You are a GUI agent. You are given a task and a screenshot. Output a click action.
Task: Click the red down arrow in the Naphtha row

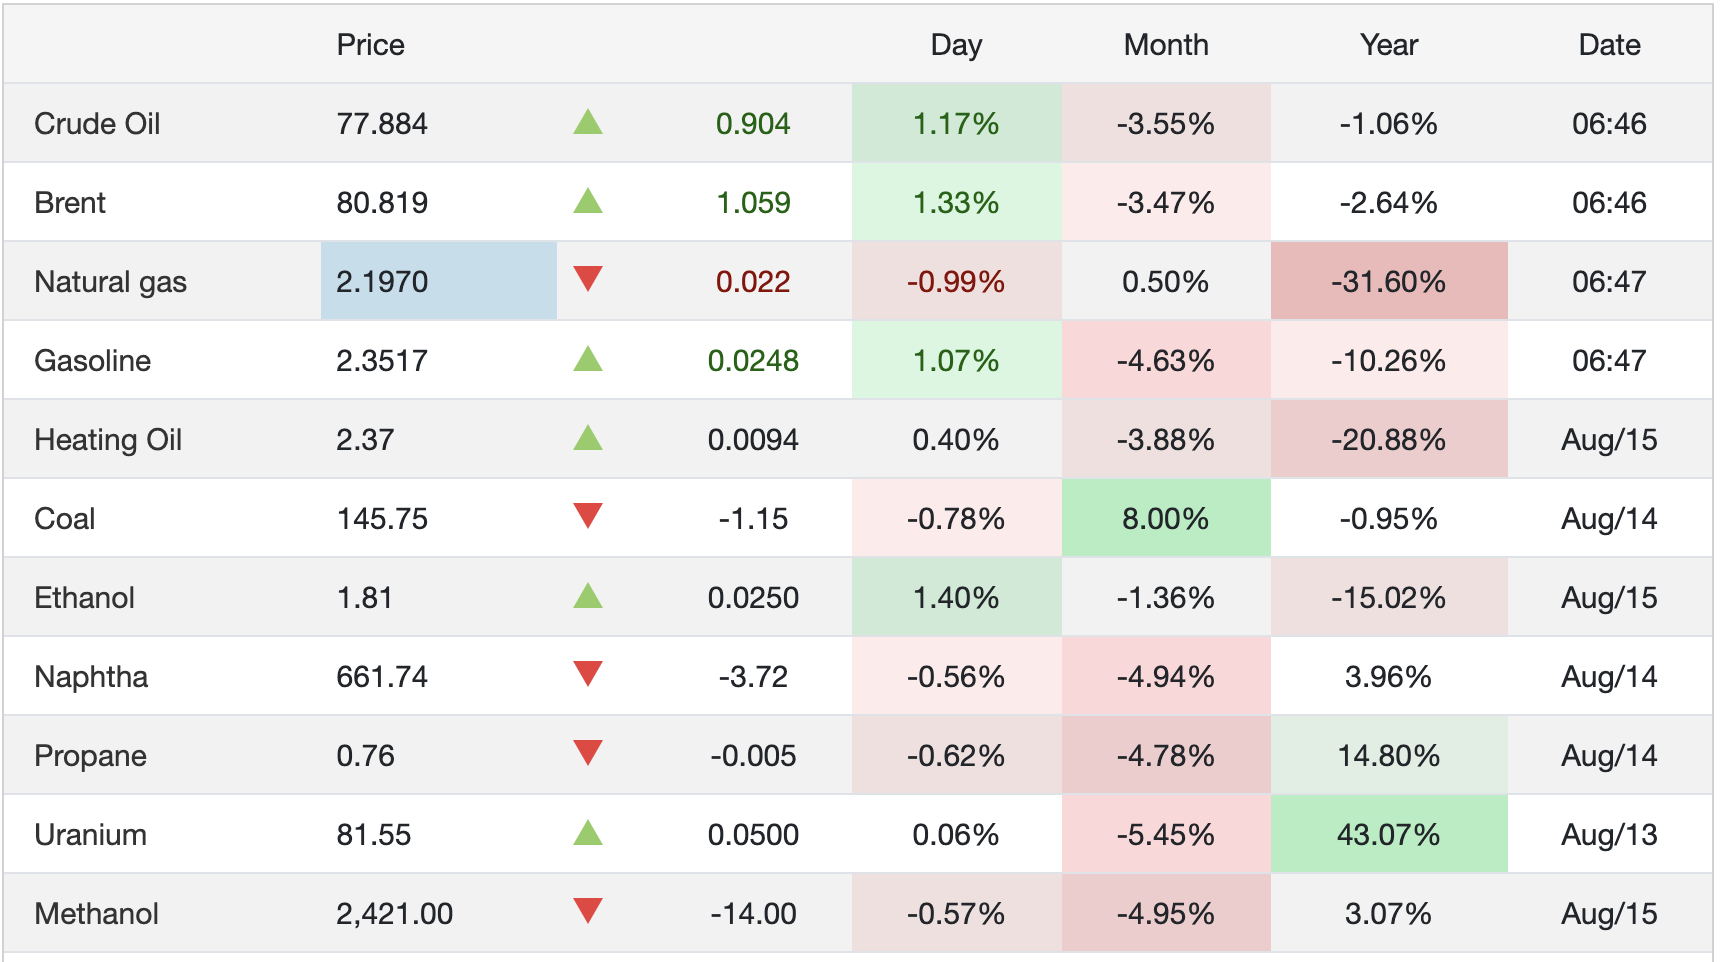(588, 674)
